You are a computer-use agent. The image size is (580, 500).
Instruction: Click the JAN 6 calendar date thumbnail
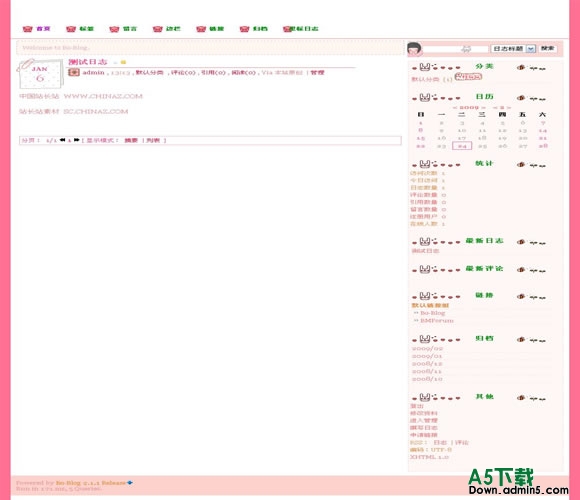tap(40, 74)
